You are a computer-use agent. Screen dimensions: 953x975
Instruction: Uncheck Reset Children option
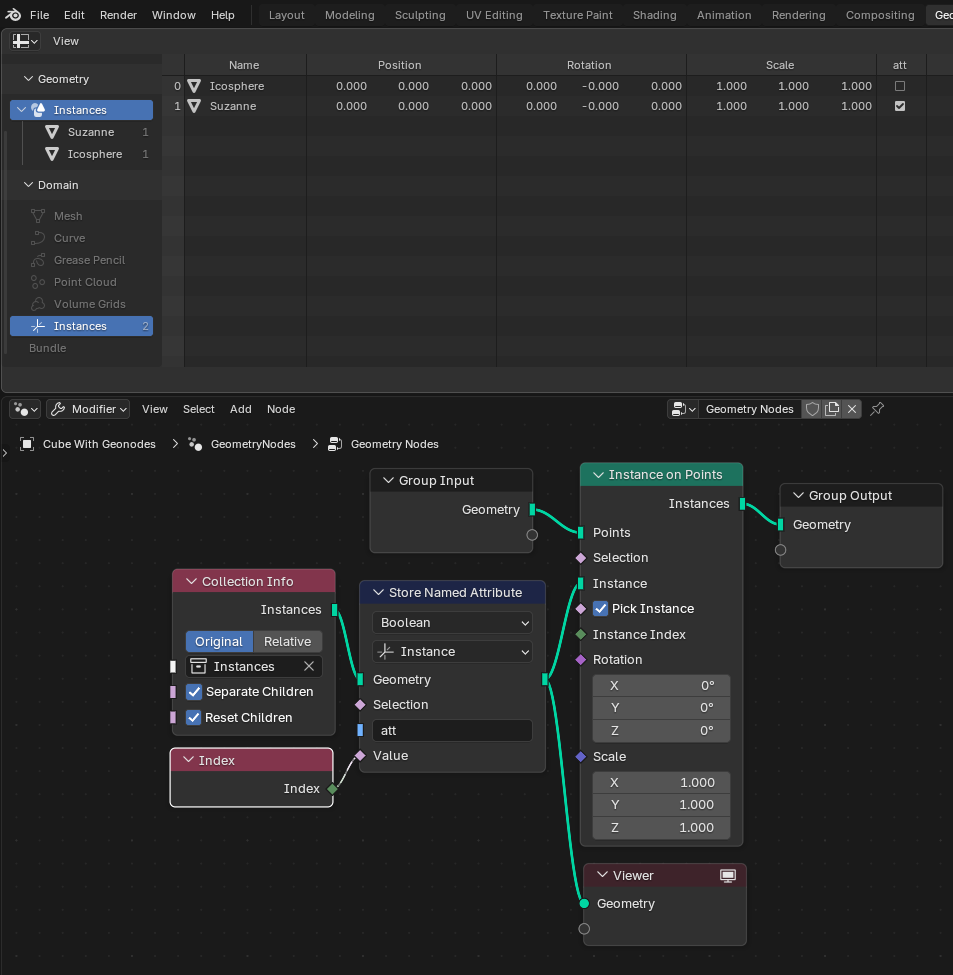pyautogui.click(x=194, y=718)
